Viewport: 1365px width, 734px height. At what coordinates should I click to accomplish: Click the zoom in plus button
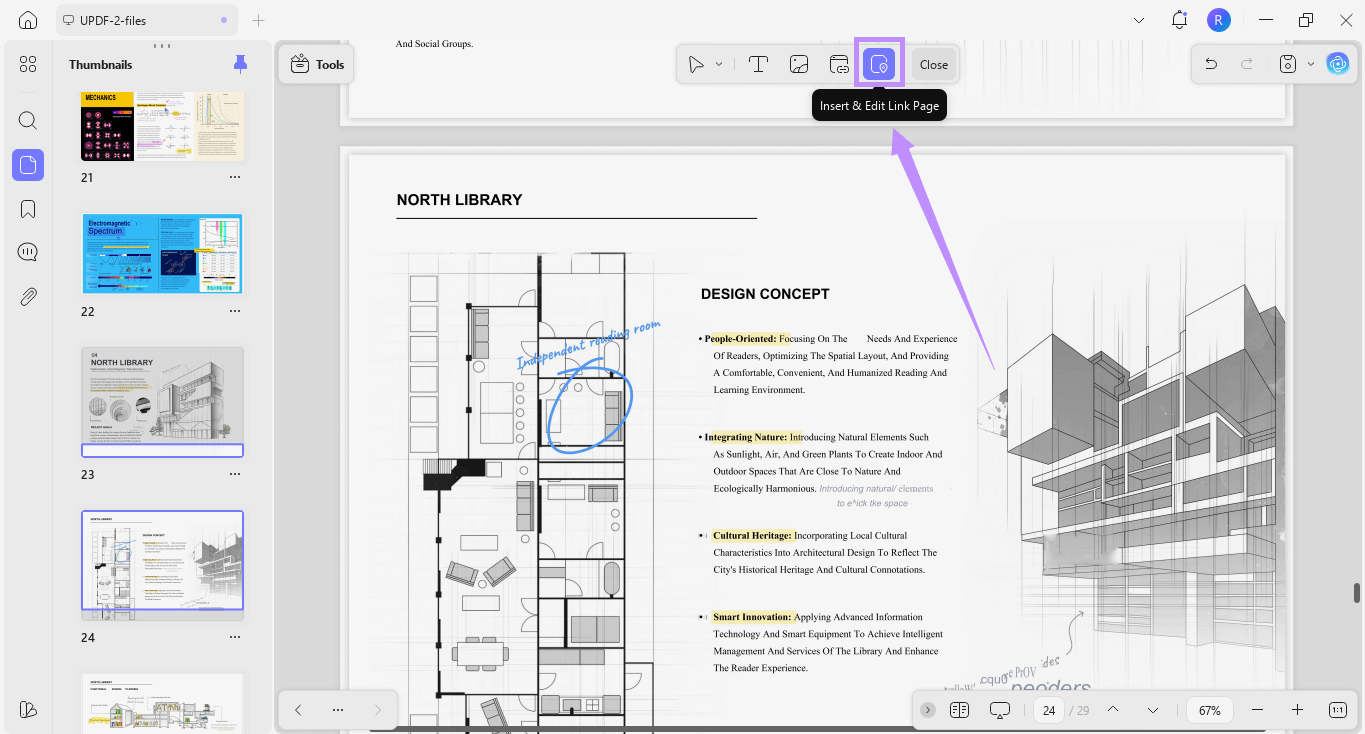point(1297,710)
